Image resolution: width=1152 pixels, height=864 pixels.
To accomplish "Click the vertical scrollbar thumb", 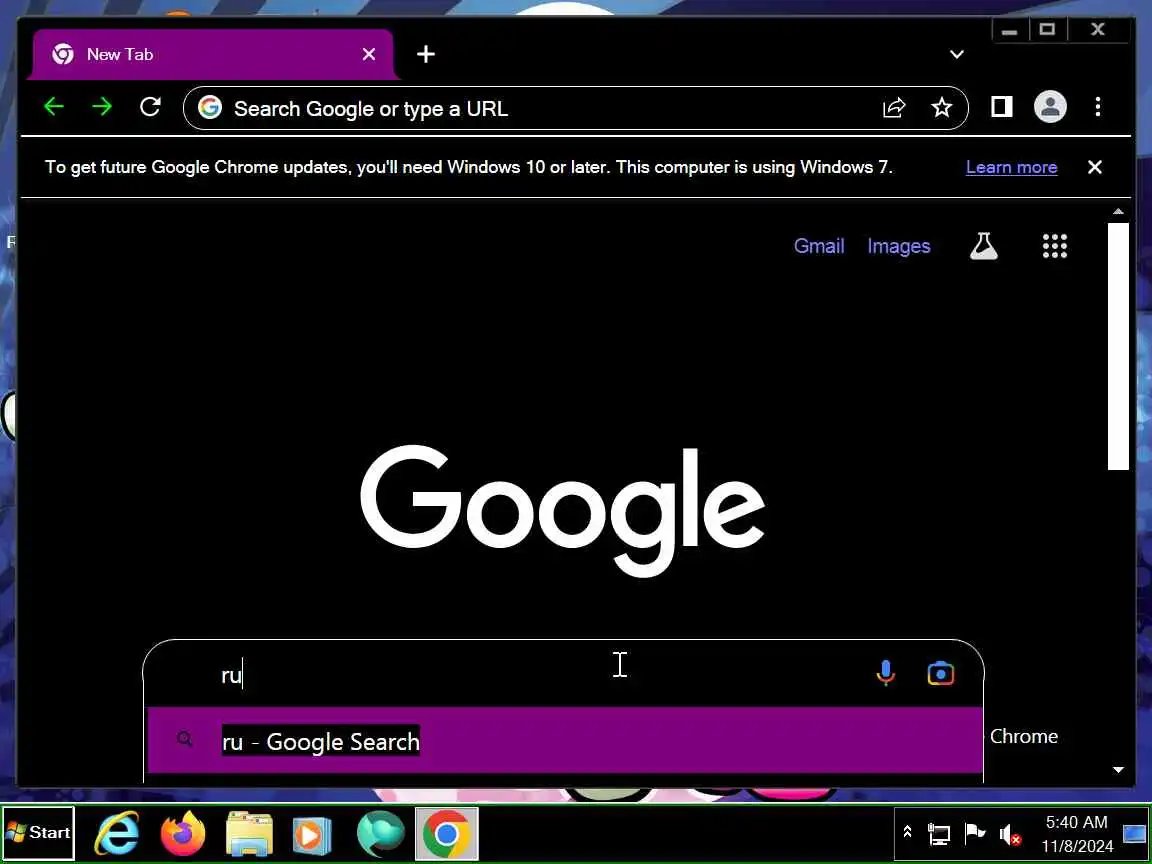I will [x=1118, y=345].
